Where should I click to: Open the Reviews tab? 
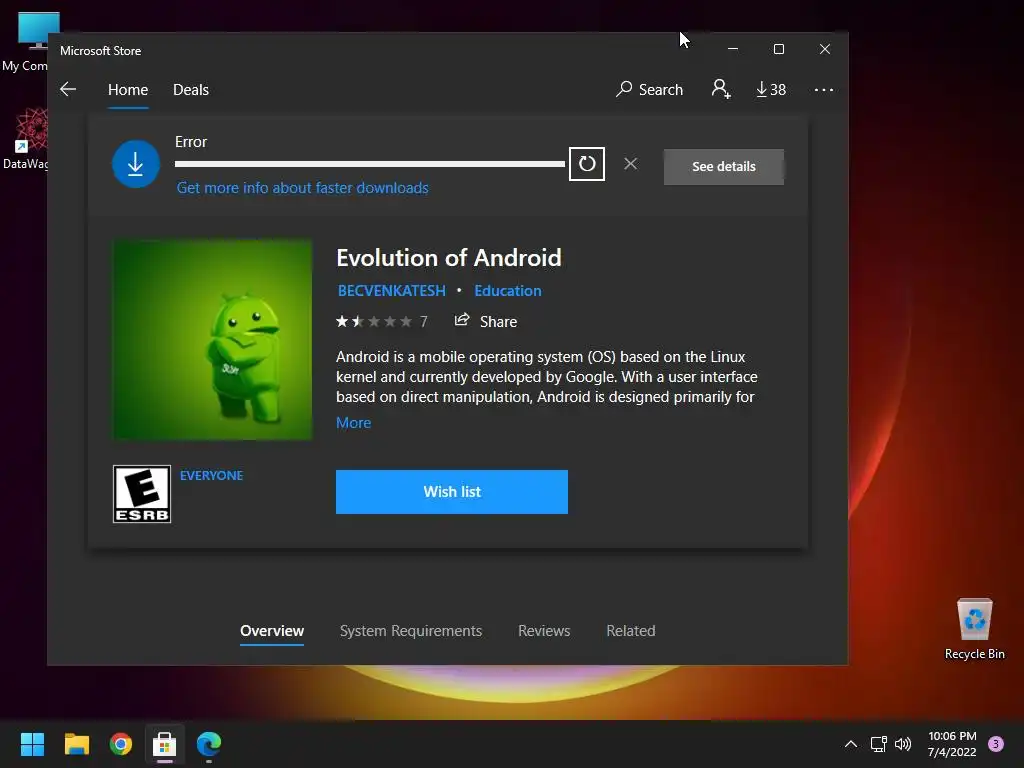(544, 631)
